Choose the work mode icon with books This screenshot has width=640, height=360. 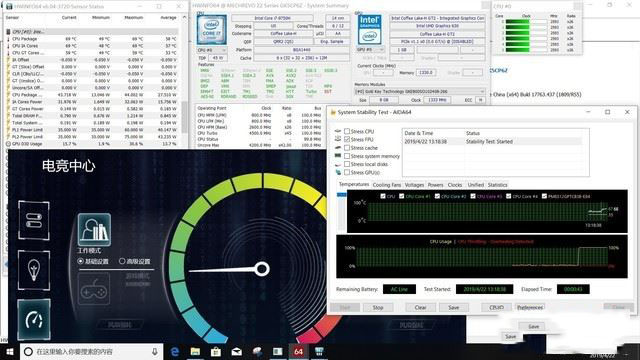point(94,229)
